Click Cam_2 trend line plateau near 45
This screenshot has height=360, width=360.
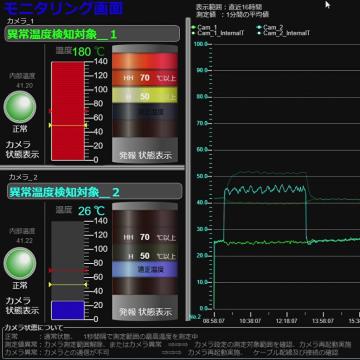265,190
